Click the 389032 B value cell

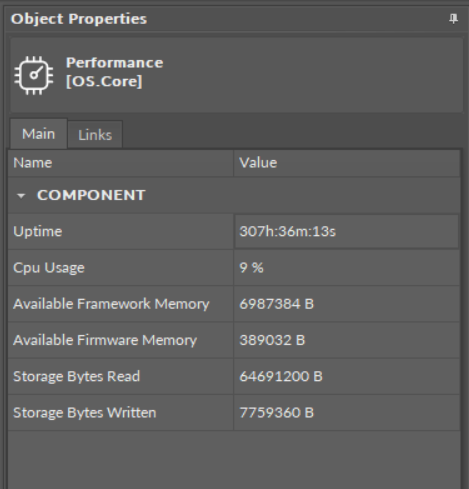pyautogui.click(x=347, y=340)
